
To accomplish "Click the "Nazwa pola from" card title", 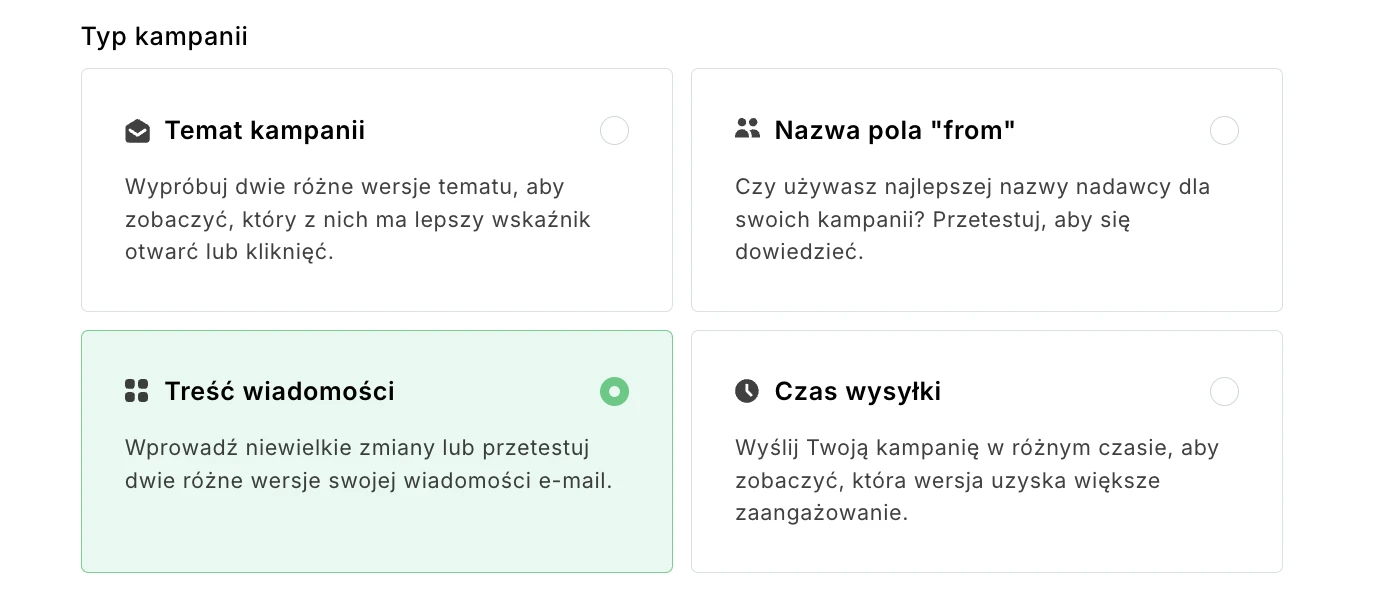I will coord(895,131).
